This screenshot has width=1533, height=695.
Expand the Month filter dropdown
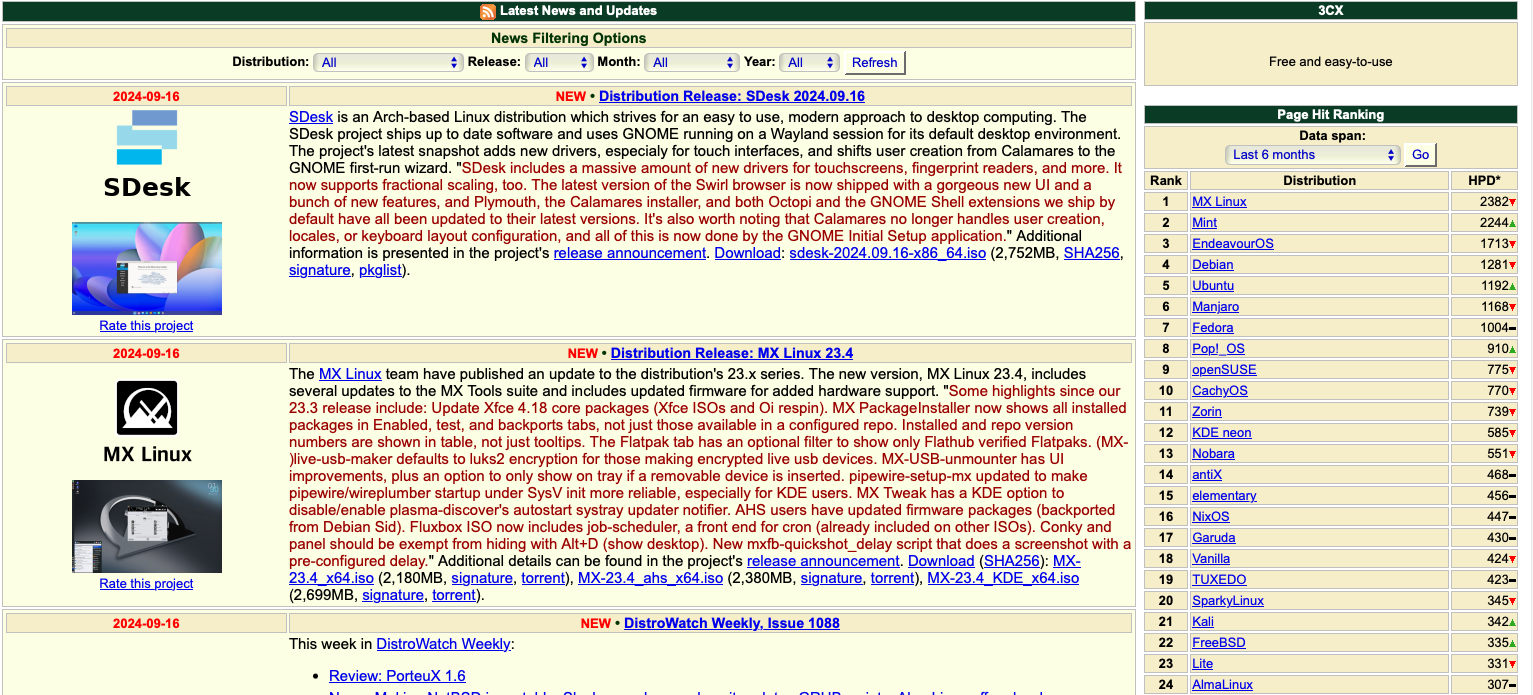click(x=693, y=62)
